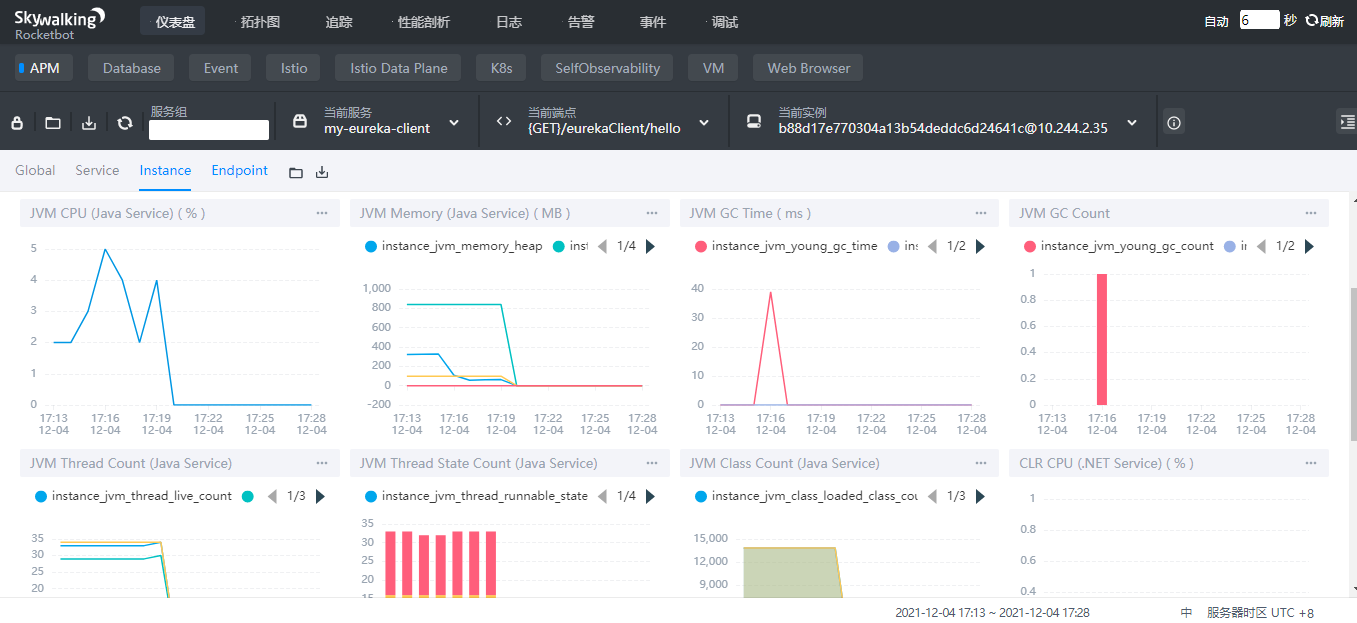Open the 性能剖析 profiling menu
This screenshot has height=623, width=1357.
point(422,22)
